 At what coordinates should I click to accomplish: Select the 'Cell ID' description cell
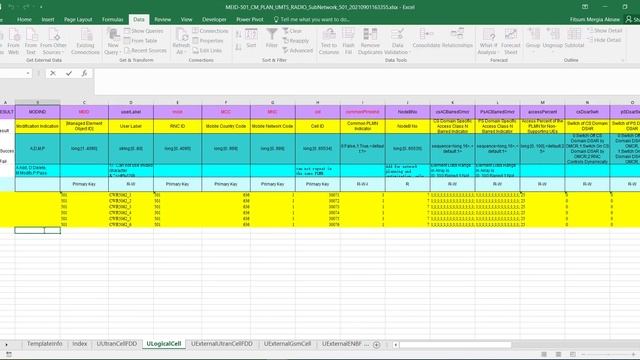pos(318,126)
